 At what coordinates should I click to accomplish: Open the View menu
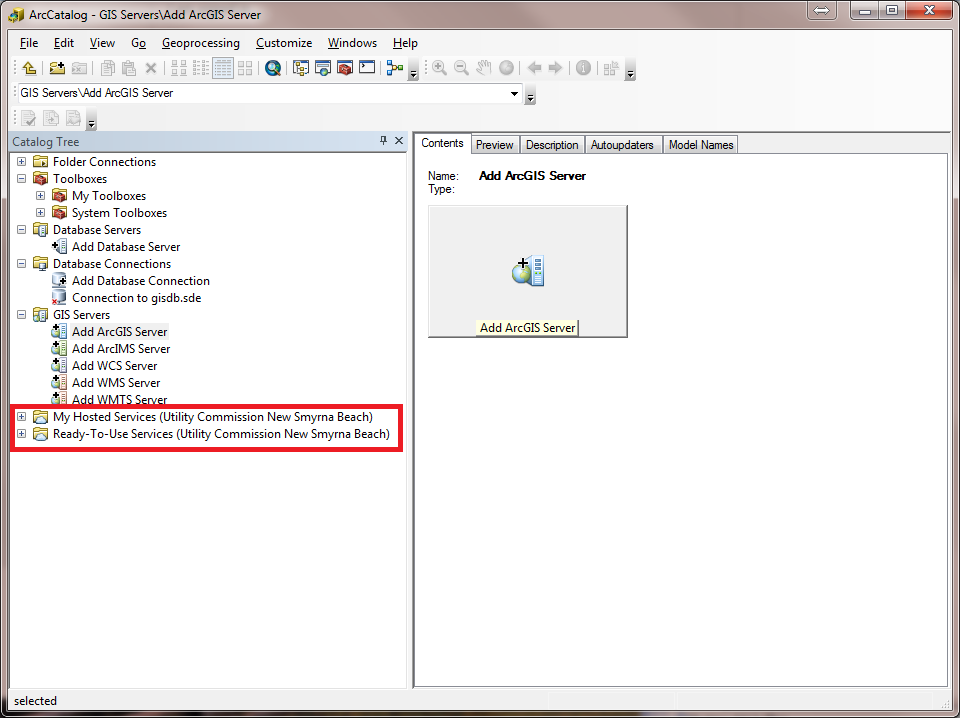(x=102, y=43)
